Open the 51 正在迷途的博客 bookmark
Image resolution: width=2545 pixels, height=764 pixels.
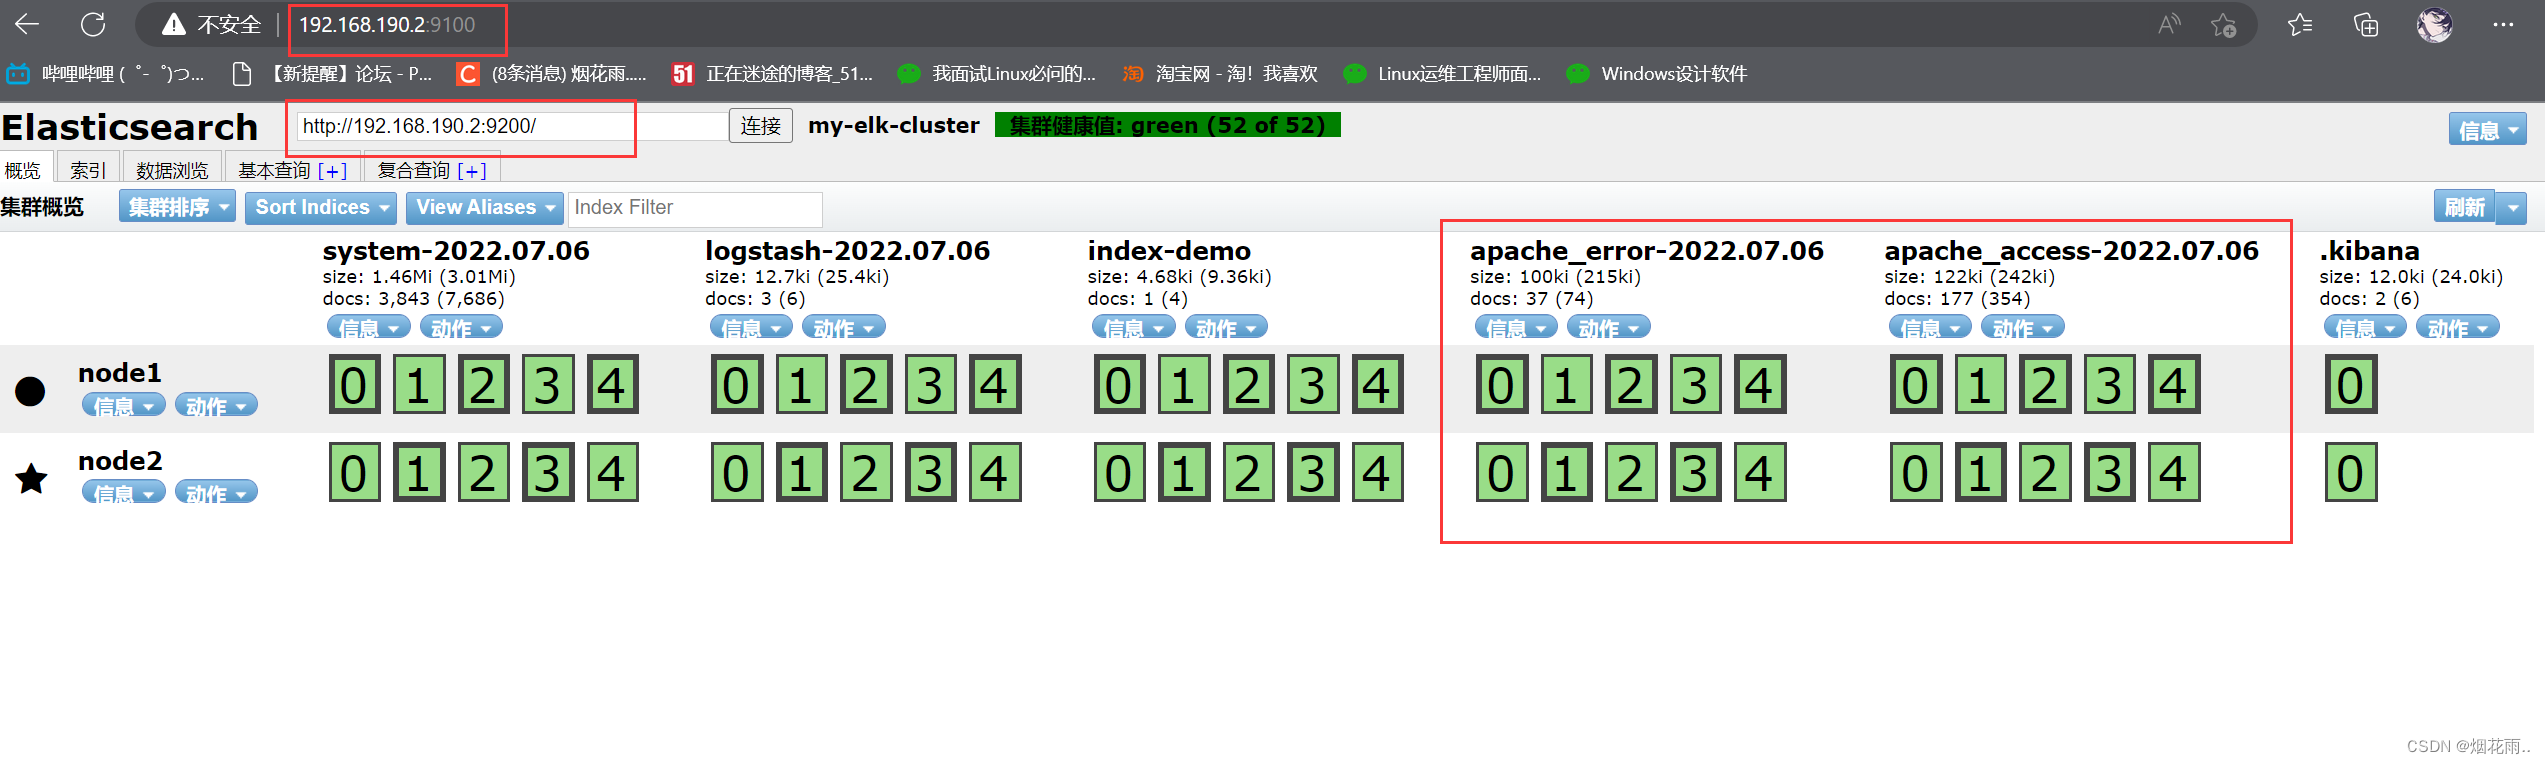click(772, 73)
